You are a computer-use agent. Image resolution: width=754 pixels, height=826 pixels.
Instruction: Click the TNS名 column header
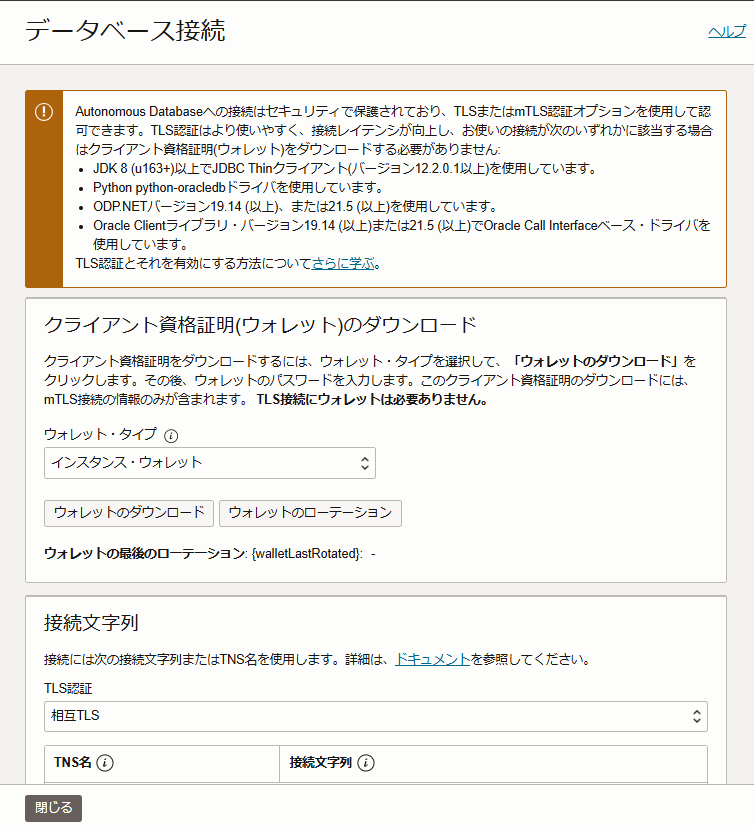(73, 762)
